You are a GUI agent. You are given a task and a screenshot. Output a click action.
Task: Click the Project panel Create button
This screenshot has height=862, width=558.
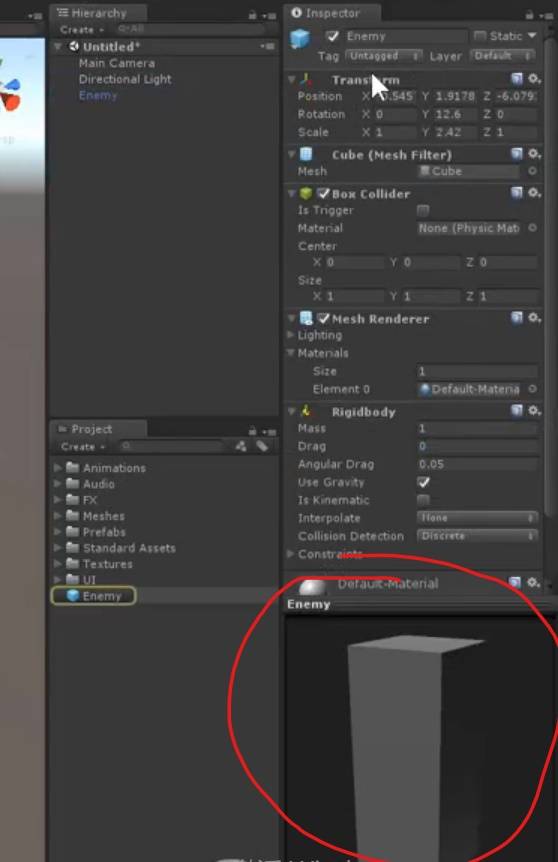coord(81,447)
